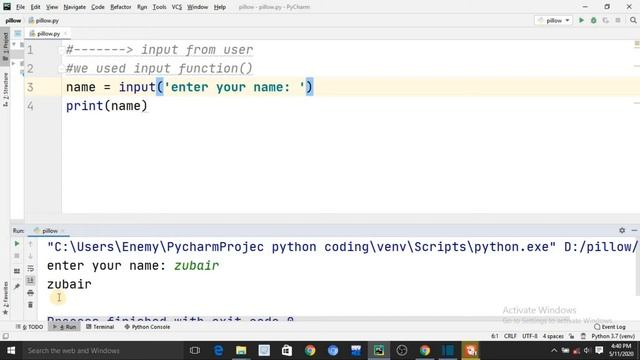
Task: Hide the Run panel with minimize icon
Action: point(634,231)
